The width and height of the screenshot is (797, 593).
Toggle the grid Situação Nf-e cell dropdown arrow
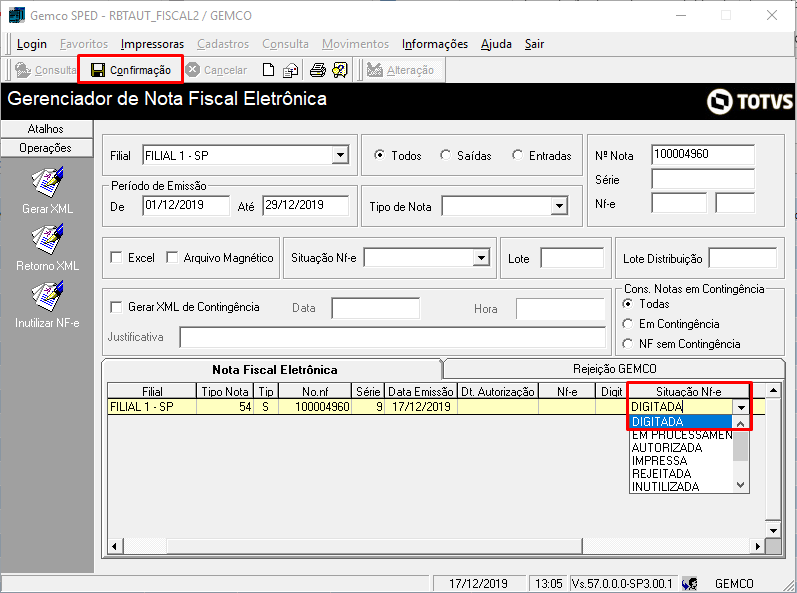[x=741, y=407]
